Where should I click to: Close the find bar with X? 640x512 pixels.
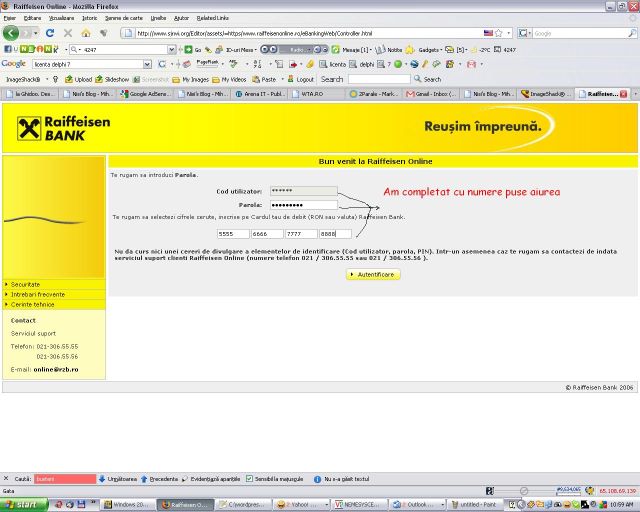click(x=6, y=479)
